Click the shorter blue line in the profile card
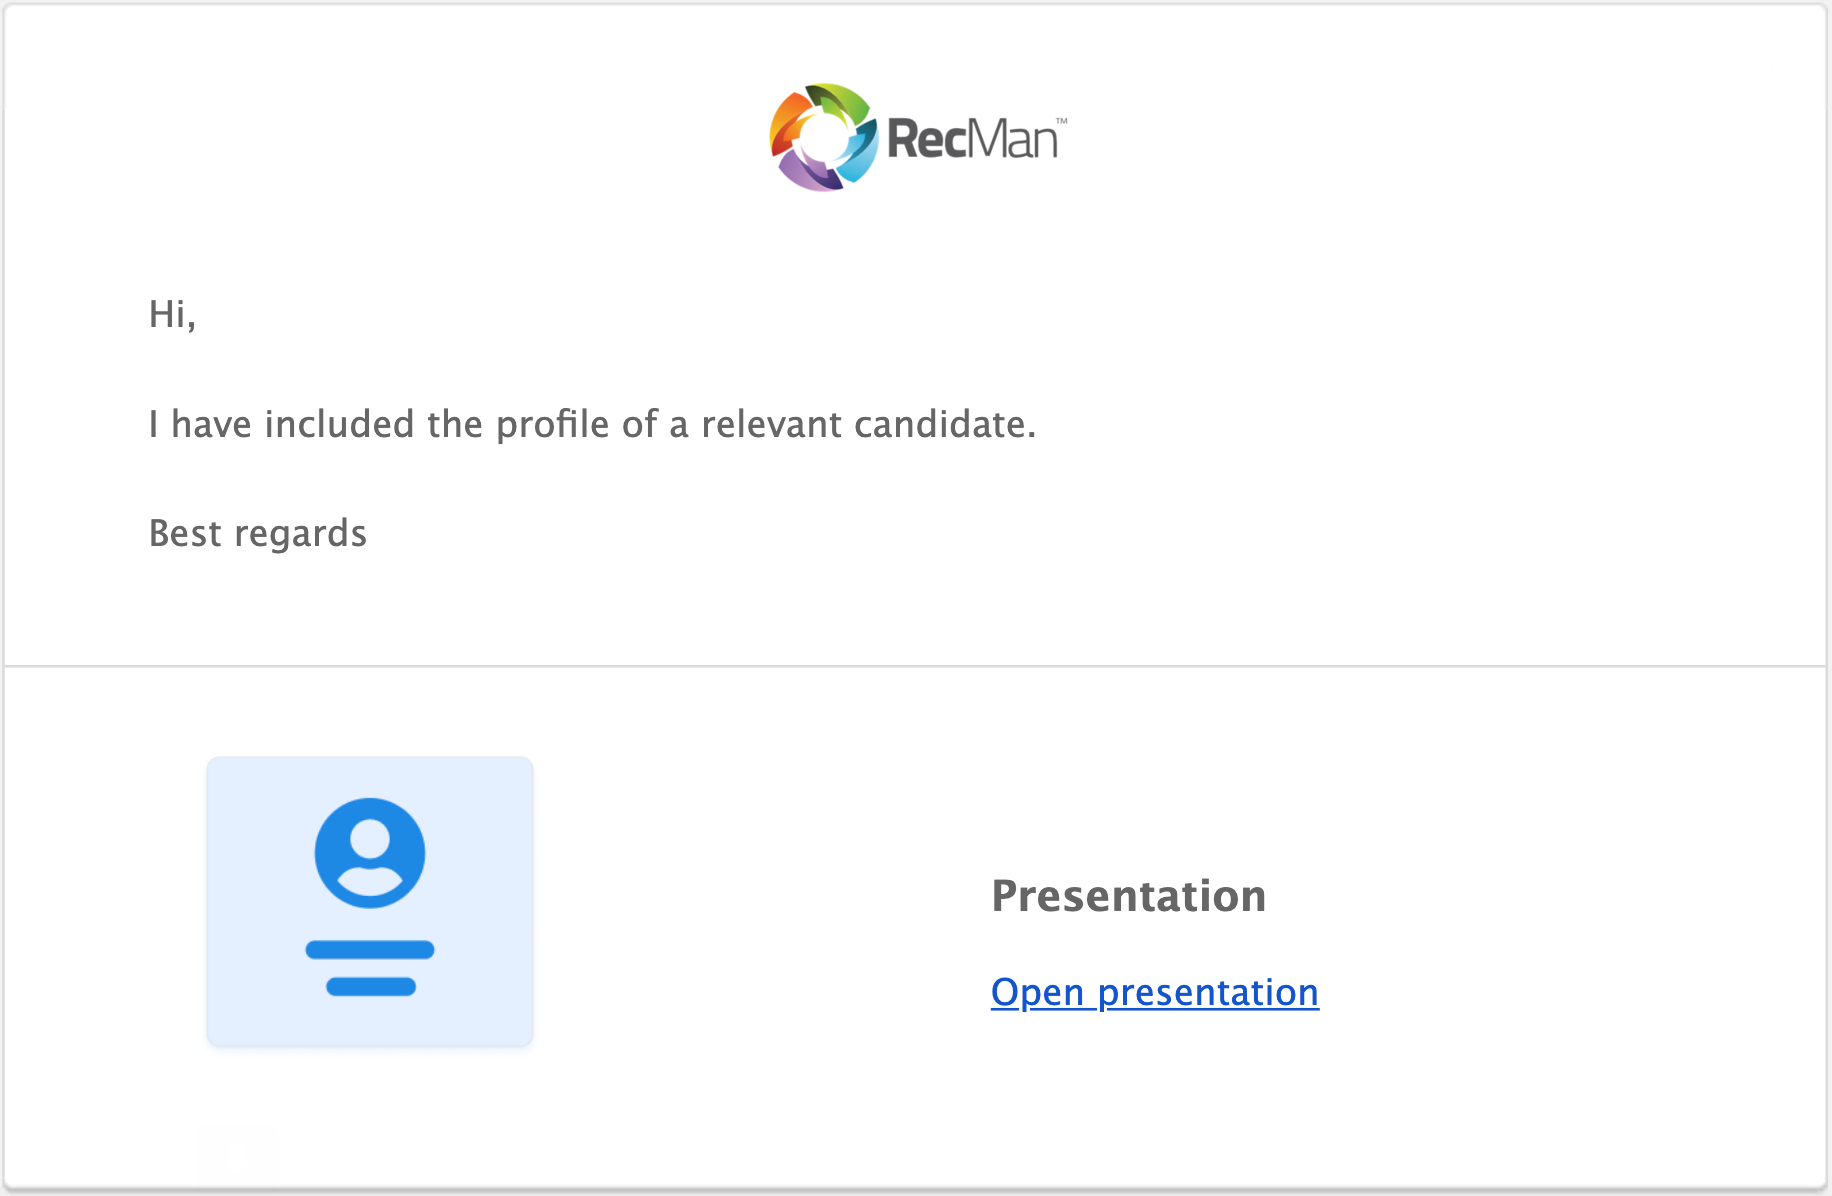The image size is (1832, 1196). click(371, 987)
